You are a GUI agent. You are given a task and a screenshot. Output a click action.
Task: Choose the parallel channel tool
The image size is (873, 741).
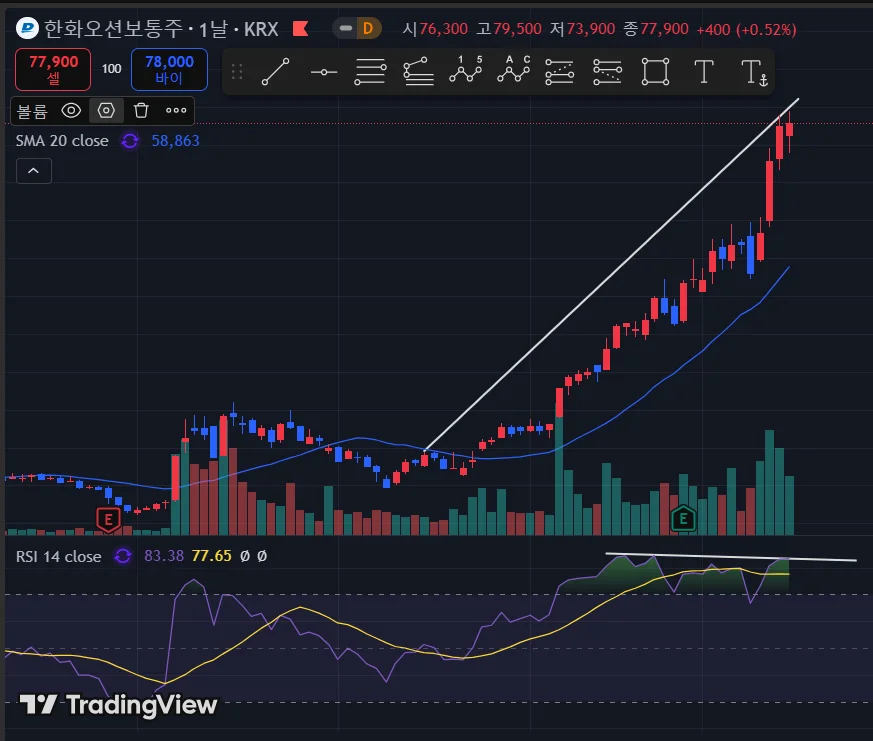560,72
